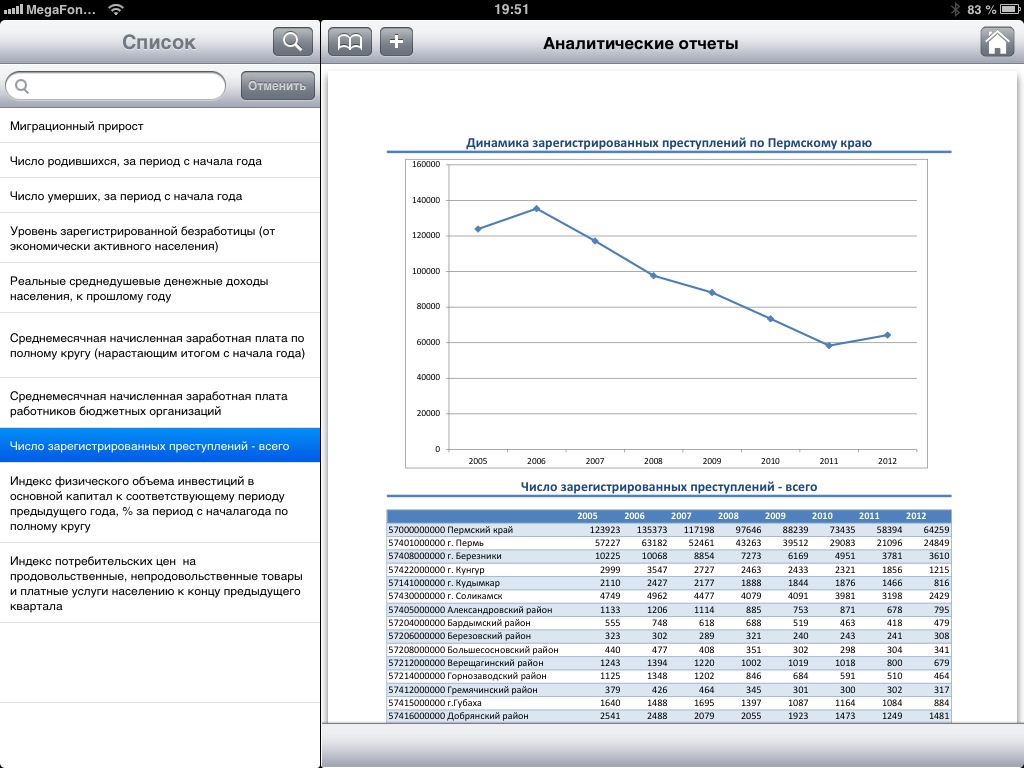Select Уровень зарегистрированной безработицы item
This screenshot has width=1024, height=768.
point(160,238)
